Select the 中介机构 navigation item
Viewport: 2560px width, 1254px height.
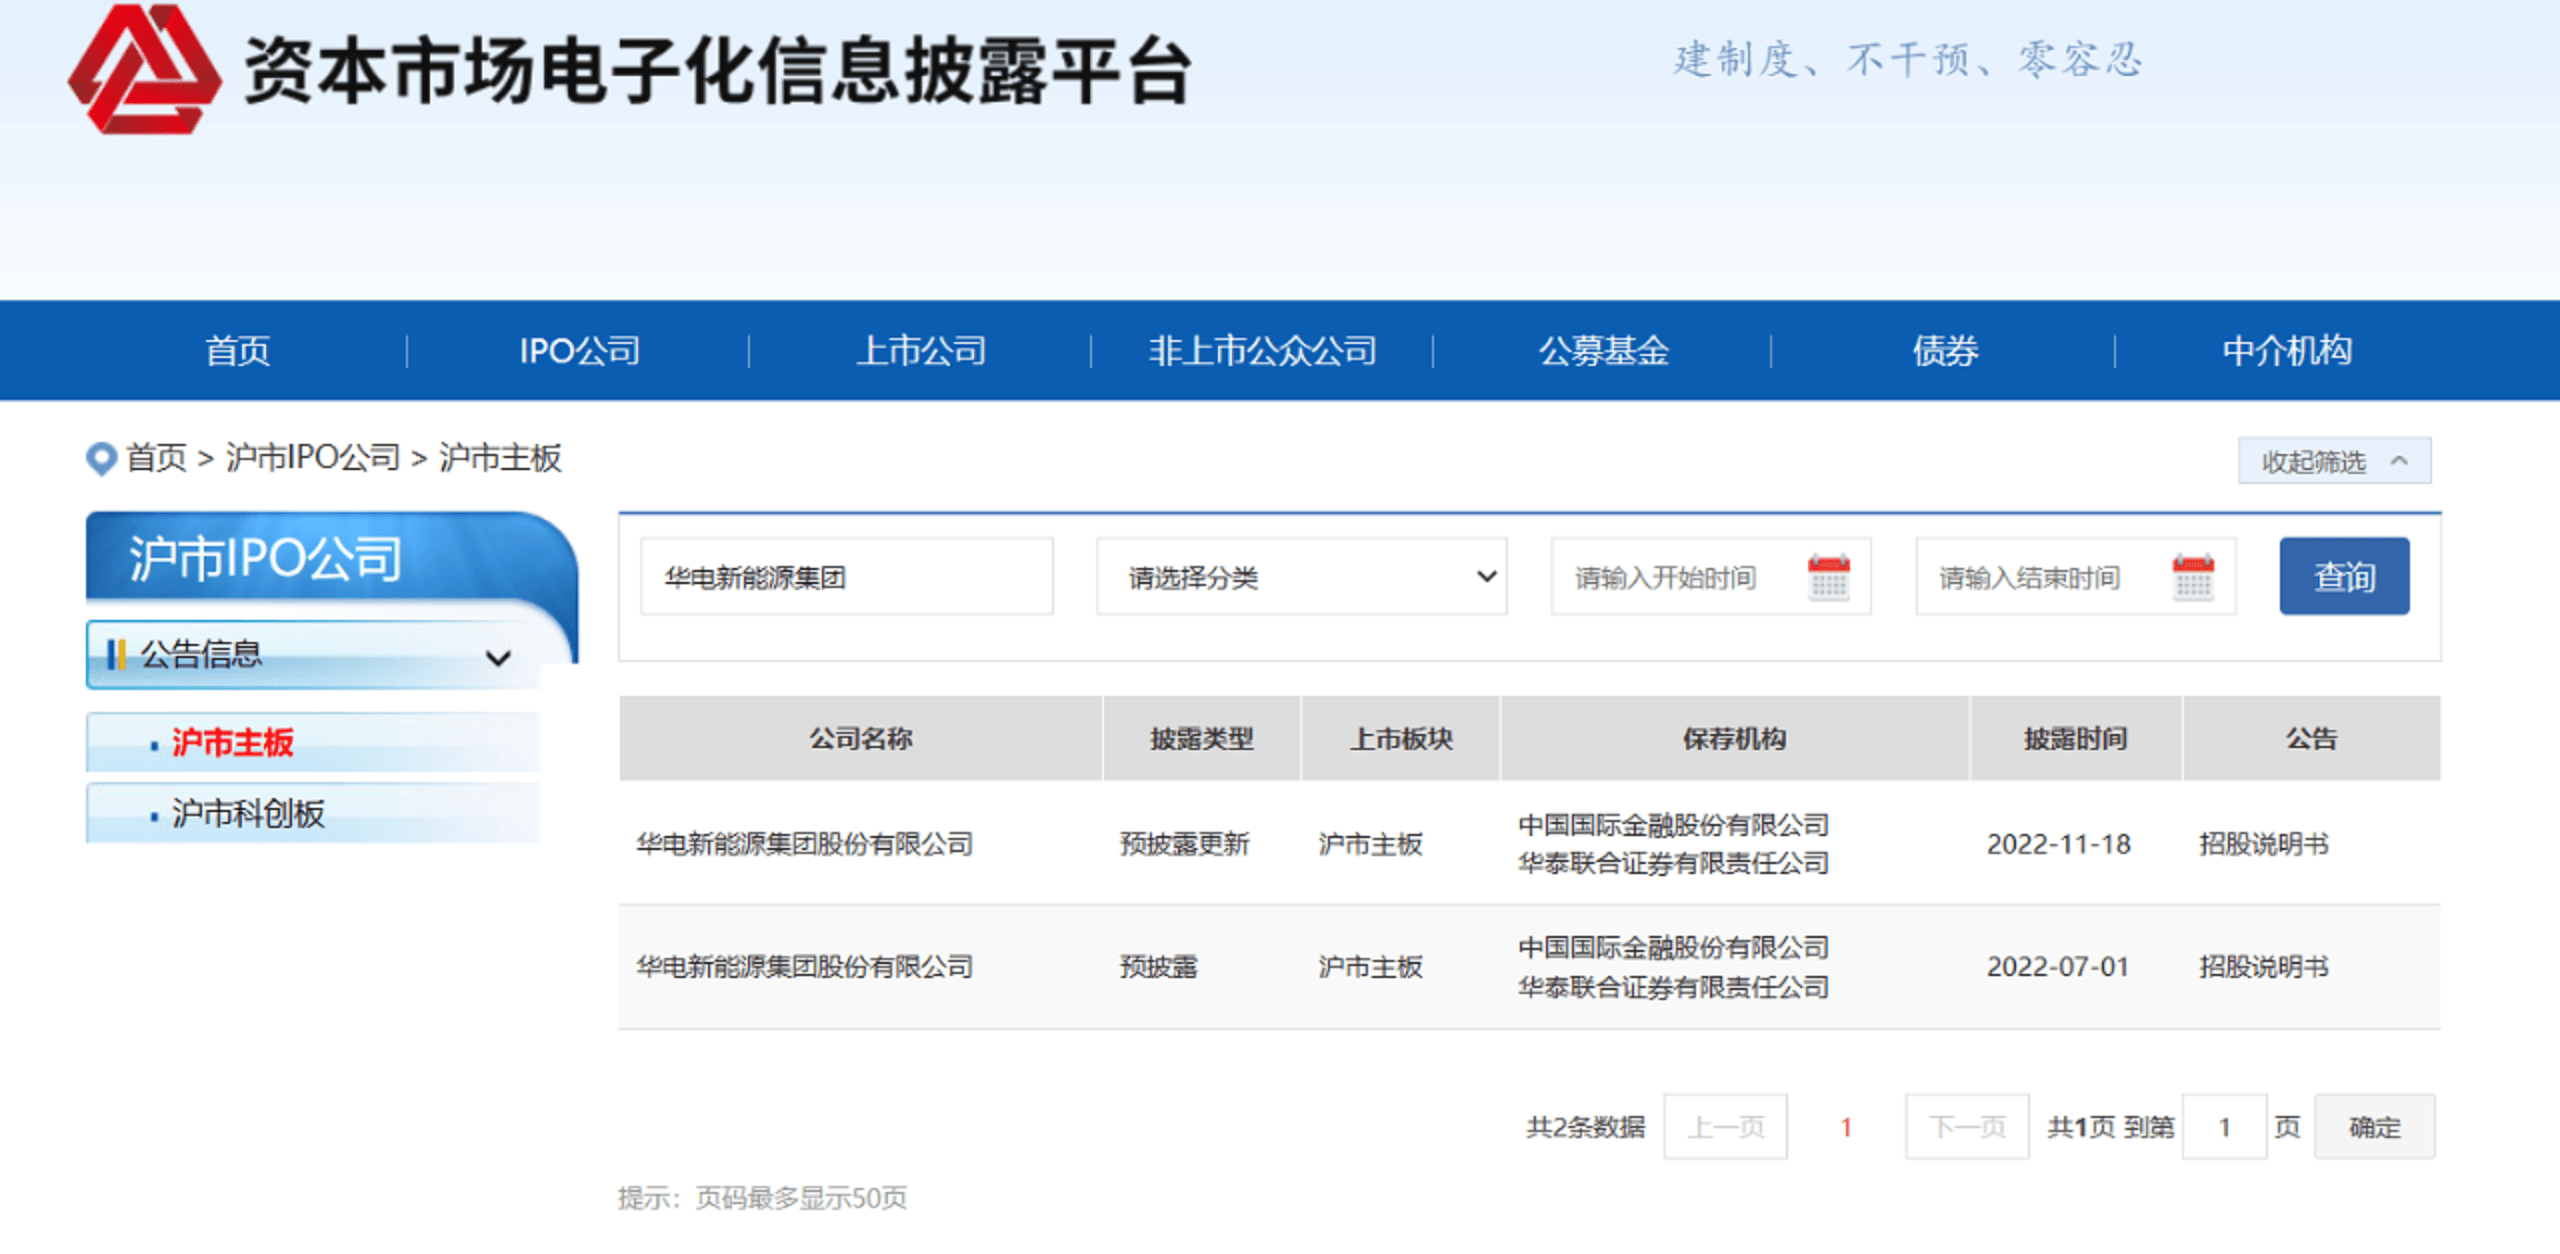[2286, 351]
